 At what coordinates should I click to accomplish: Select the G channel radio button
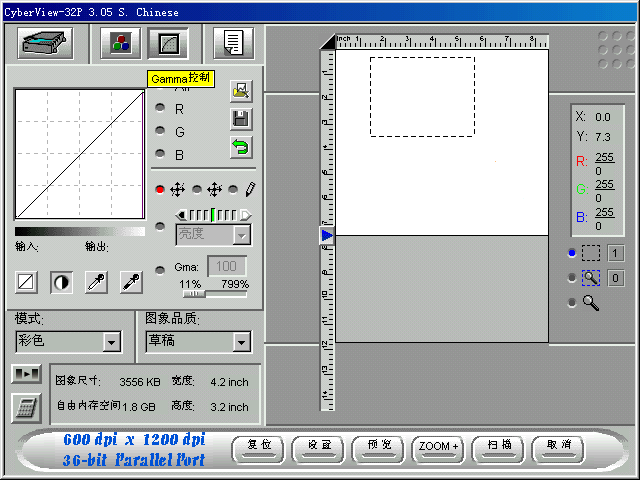[160, 131]
